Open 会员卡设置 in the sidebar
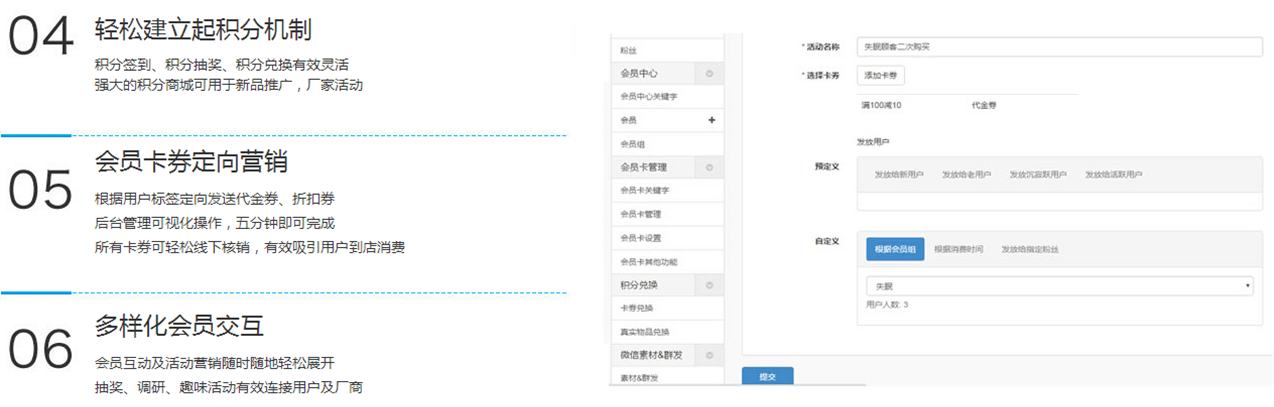This screenshot has width=1274, height=407. pos(641,238)
